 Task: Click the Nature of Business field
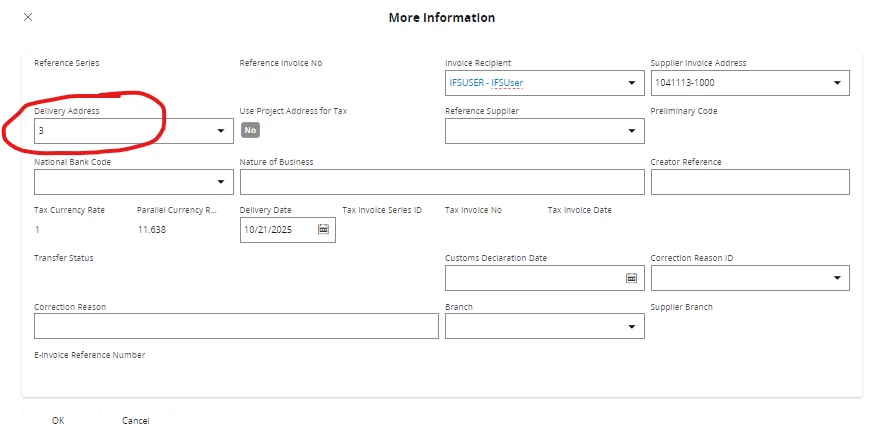[x=442, y=182]
